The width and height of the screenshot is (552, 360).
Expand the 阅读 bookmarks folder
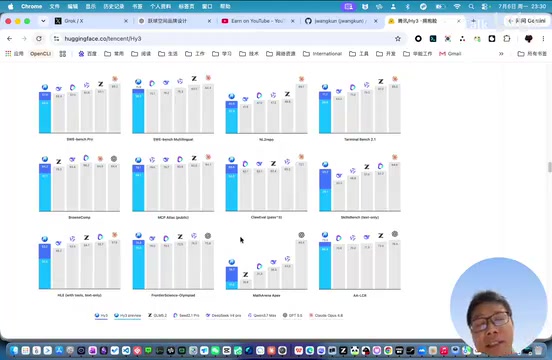click(141, 54)
